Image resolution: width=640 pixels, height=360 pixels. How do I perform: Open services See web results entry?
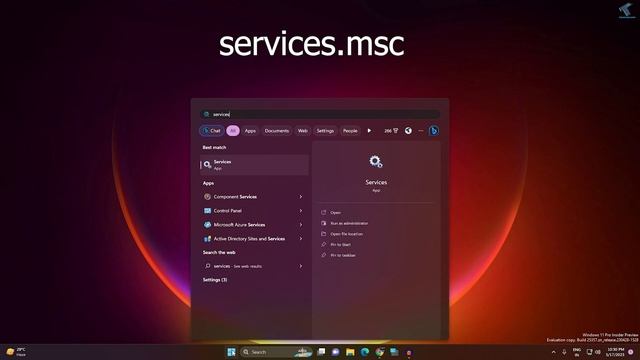pyautogui.click(x=254, y=266)
